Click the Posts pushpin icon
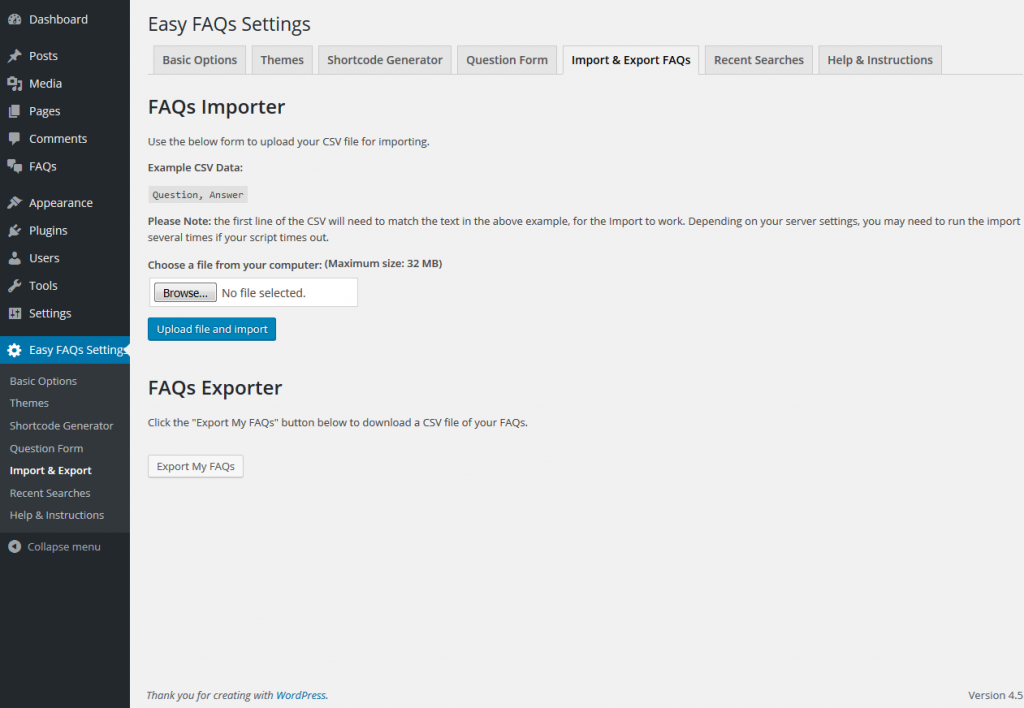Image resolution: width=1024 pixels, height=708 pixels. click(x=14, y=56)
